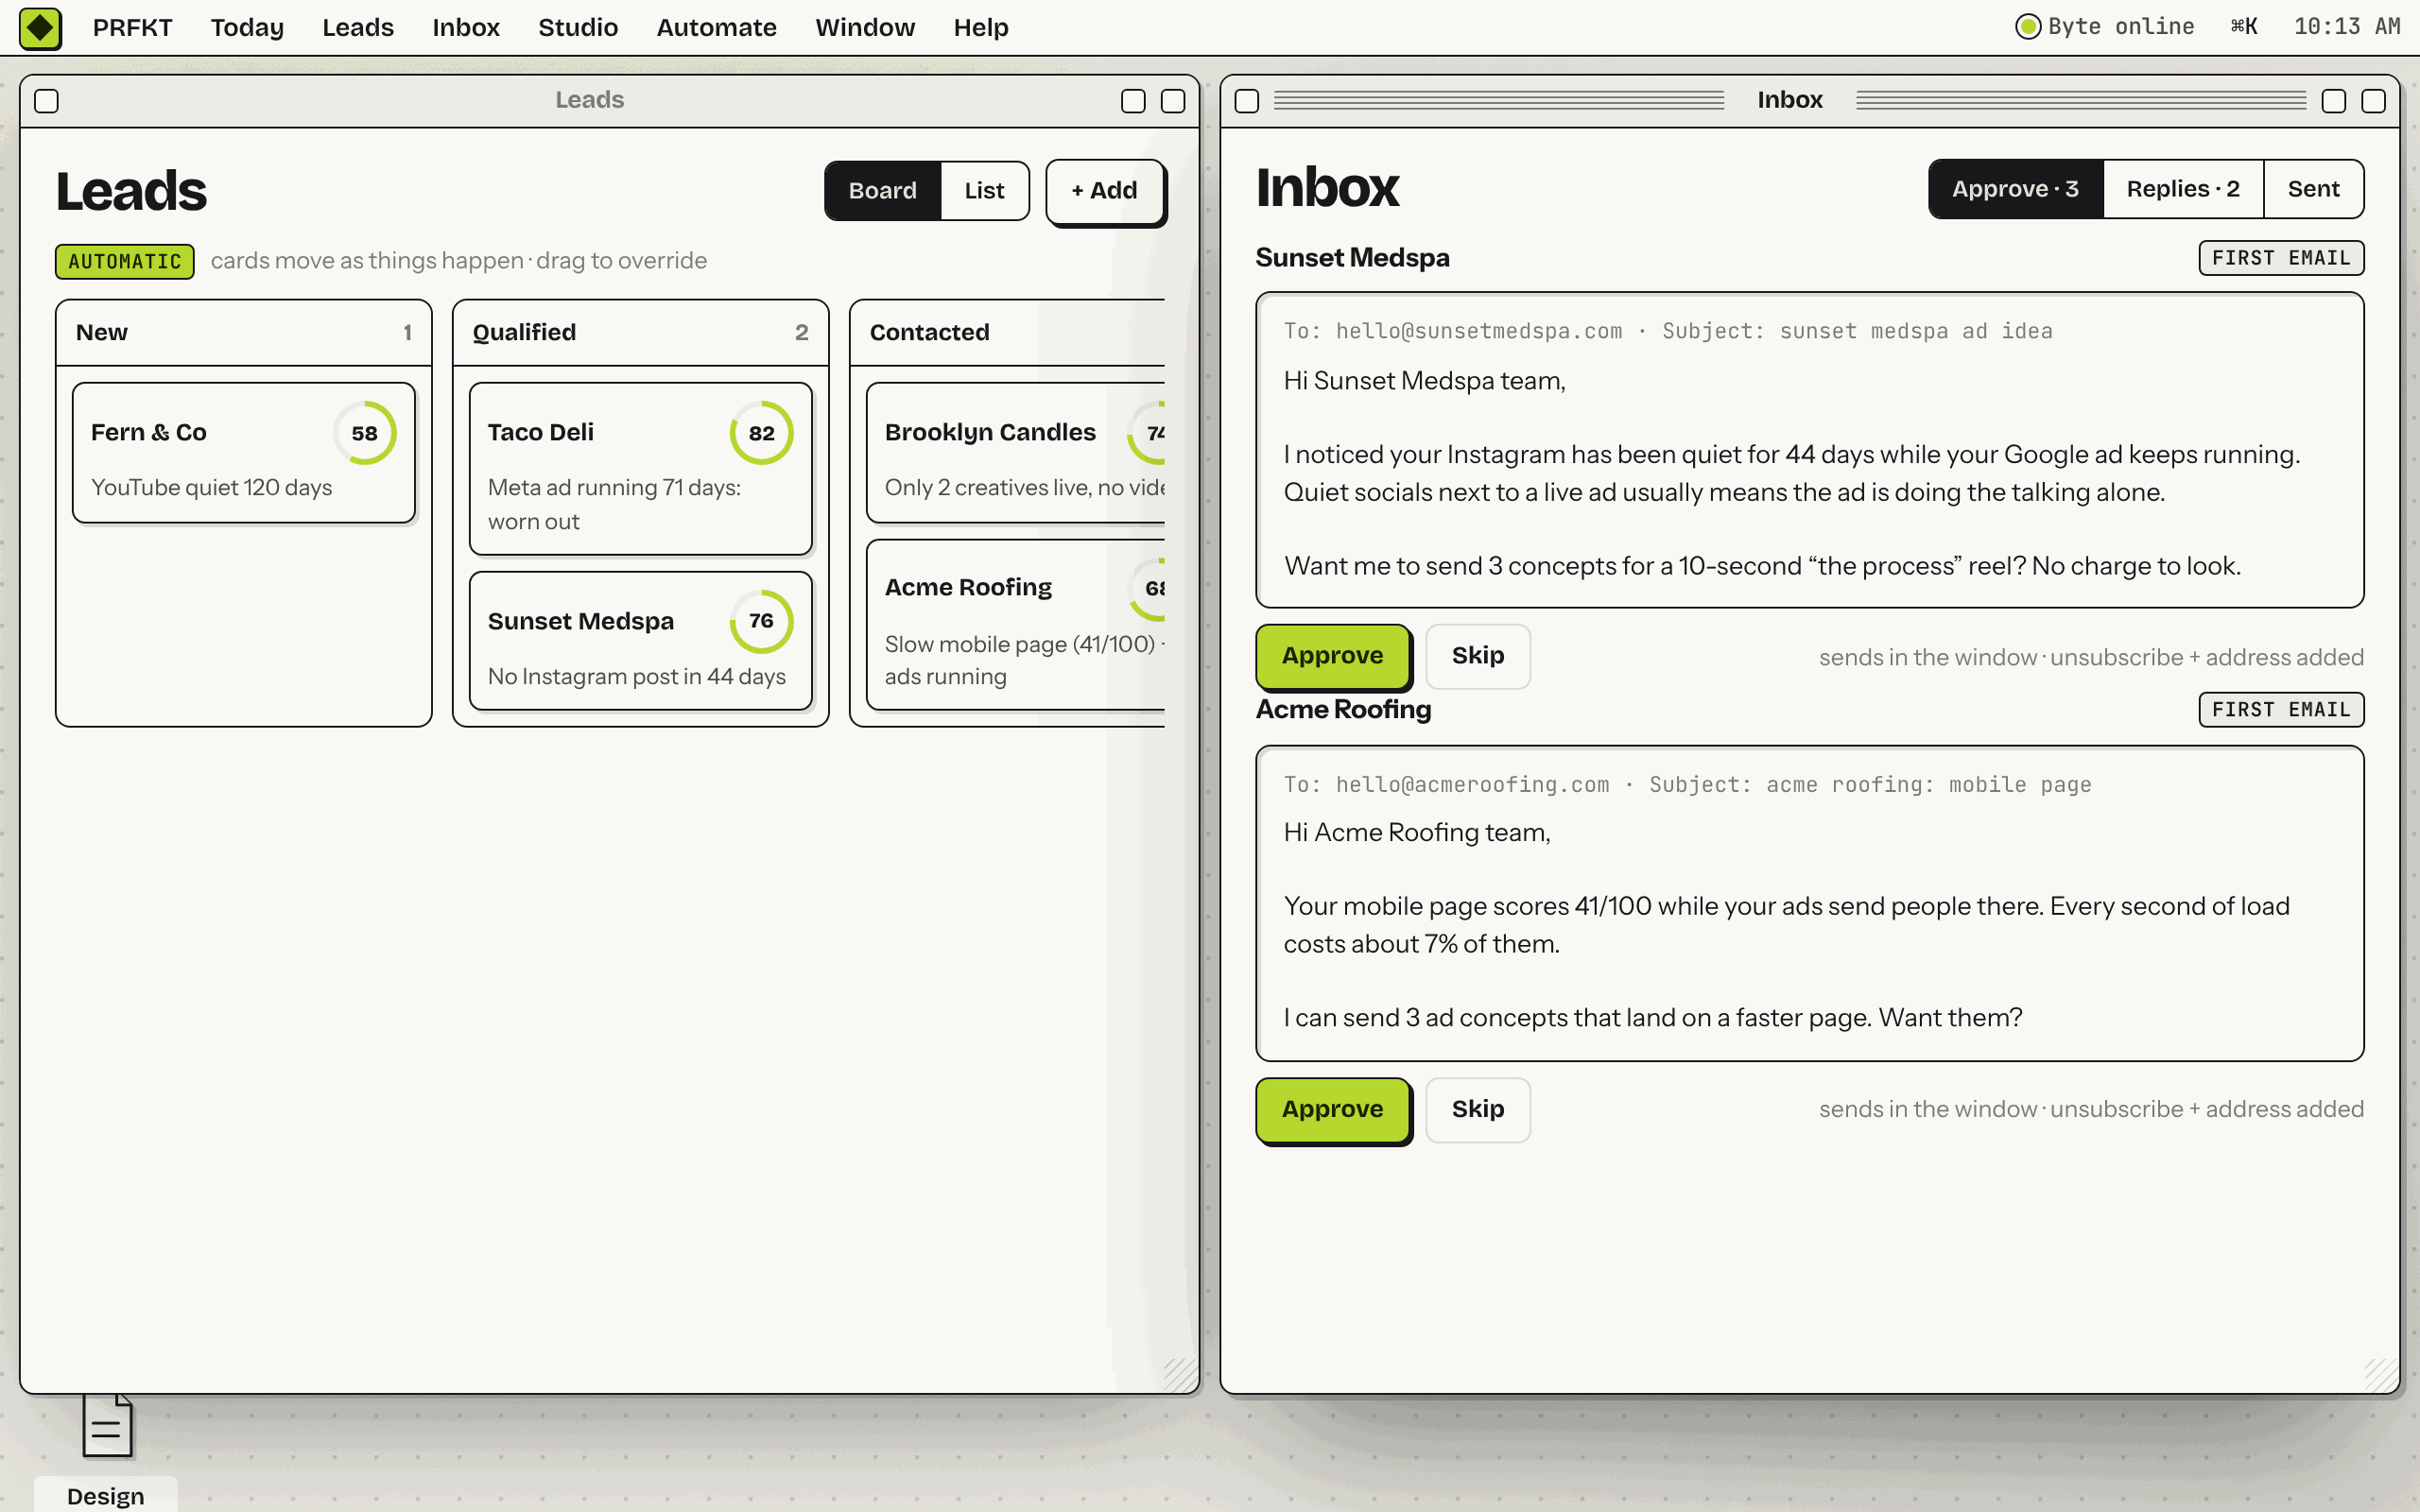Click the resize grip of Inbox window
The height and width of the screenshot is (1512, 2420).
(x=2380, y=1374)
